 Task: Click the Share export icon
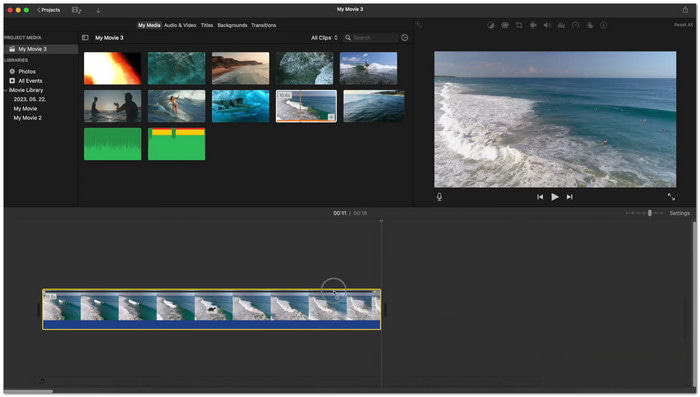tap(685, 9)
